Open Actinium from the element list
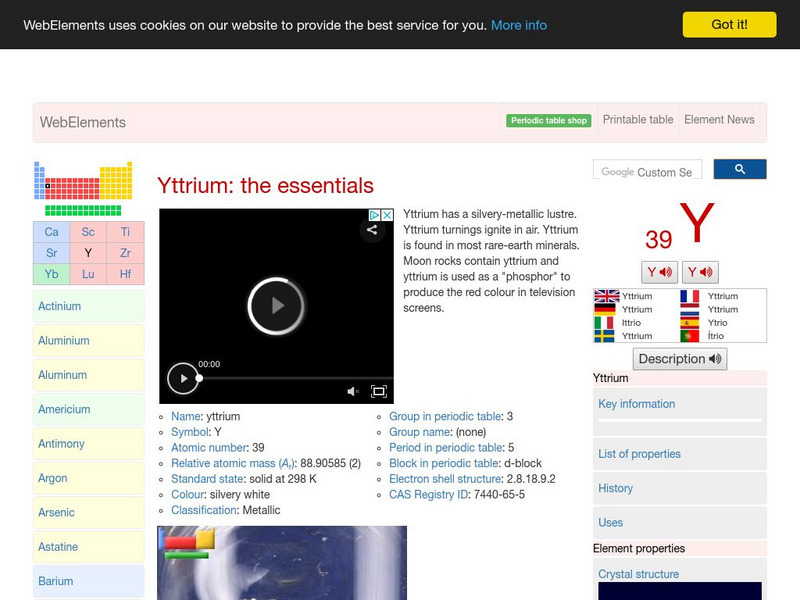The height and width of the screenshot is (600, 800). coord(89,306)
